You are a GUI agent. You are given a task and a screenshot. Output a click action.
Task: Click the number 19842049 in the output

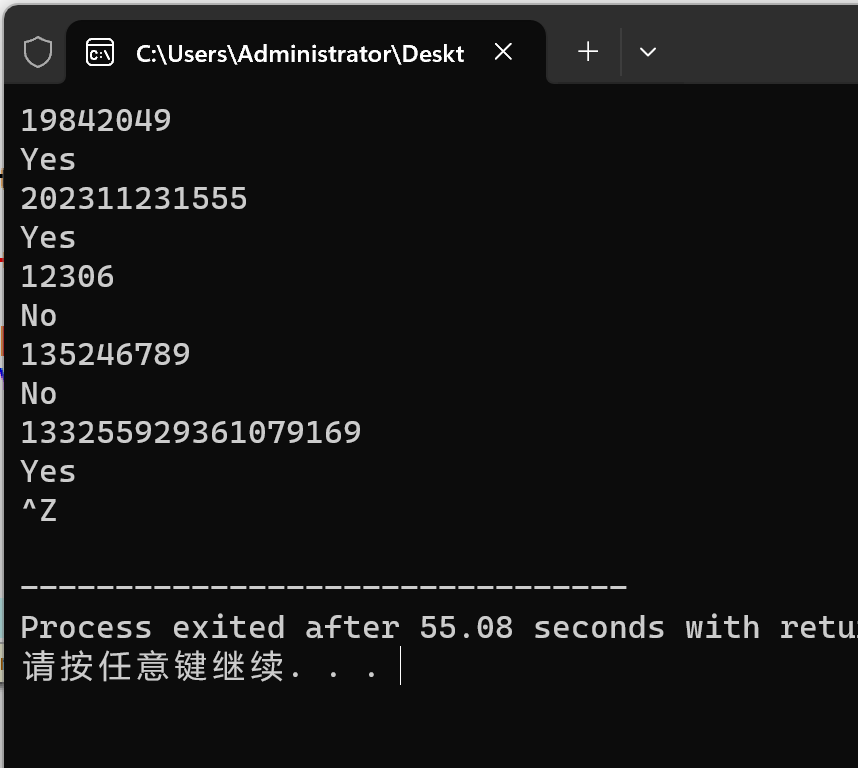coord(96,120)
